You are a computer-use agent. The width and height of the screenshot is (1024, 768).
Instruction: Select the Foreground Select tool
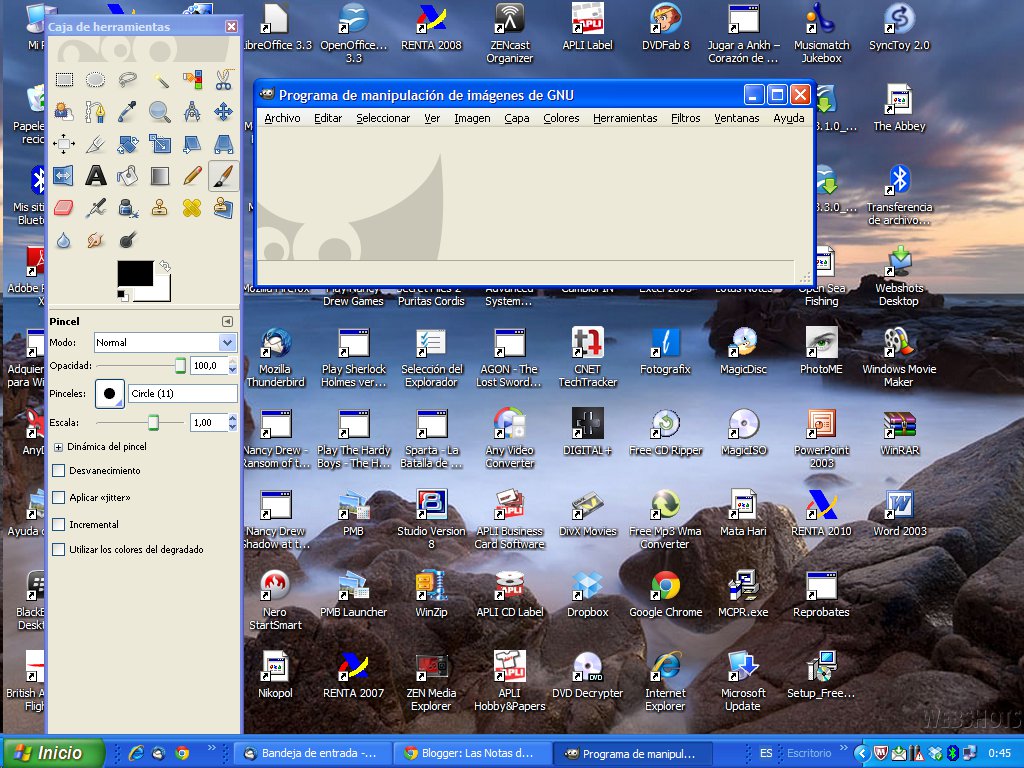pyautogui.click(x=64, y=112)
